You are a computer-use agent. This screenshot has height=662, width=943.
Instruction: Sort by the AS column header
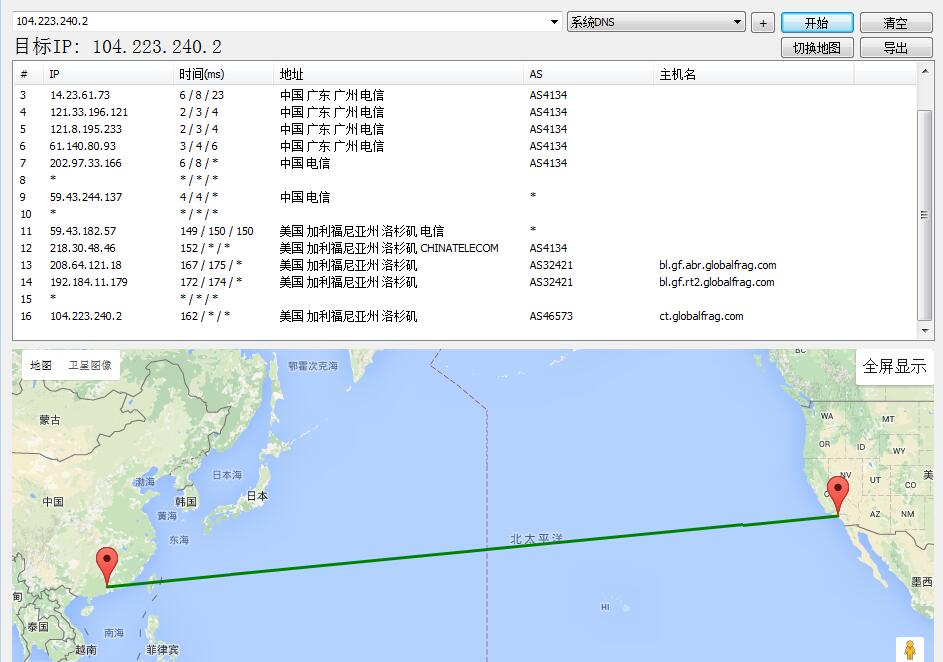[588, 74]
